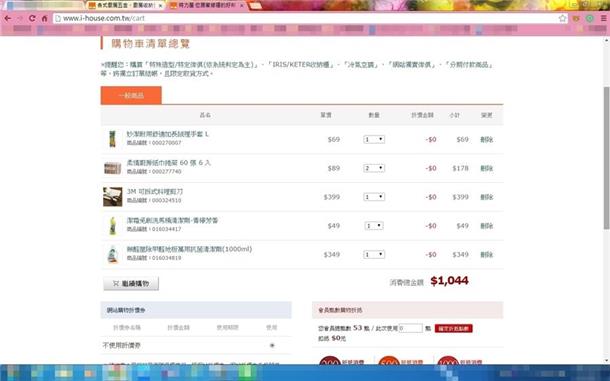
Task: Select the 不使用折價券 radio button
Action: coord(272,345)
